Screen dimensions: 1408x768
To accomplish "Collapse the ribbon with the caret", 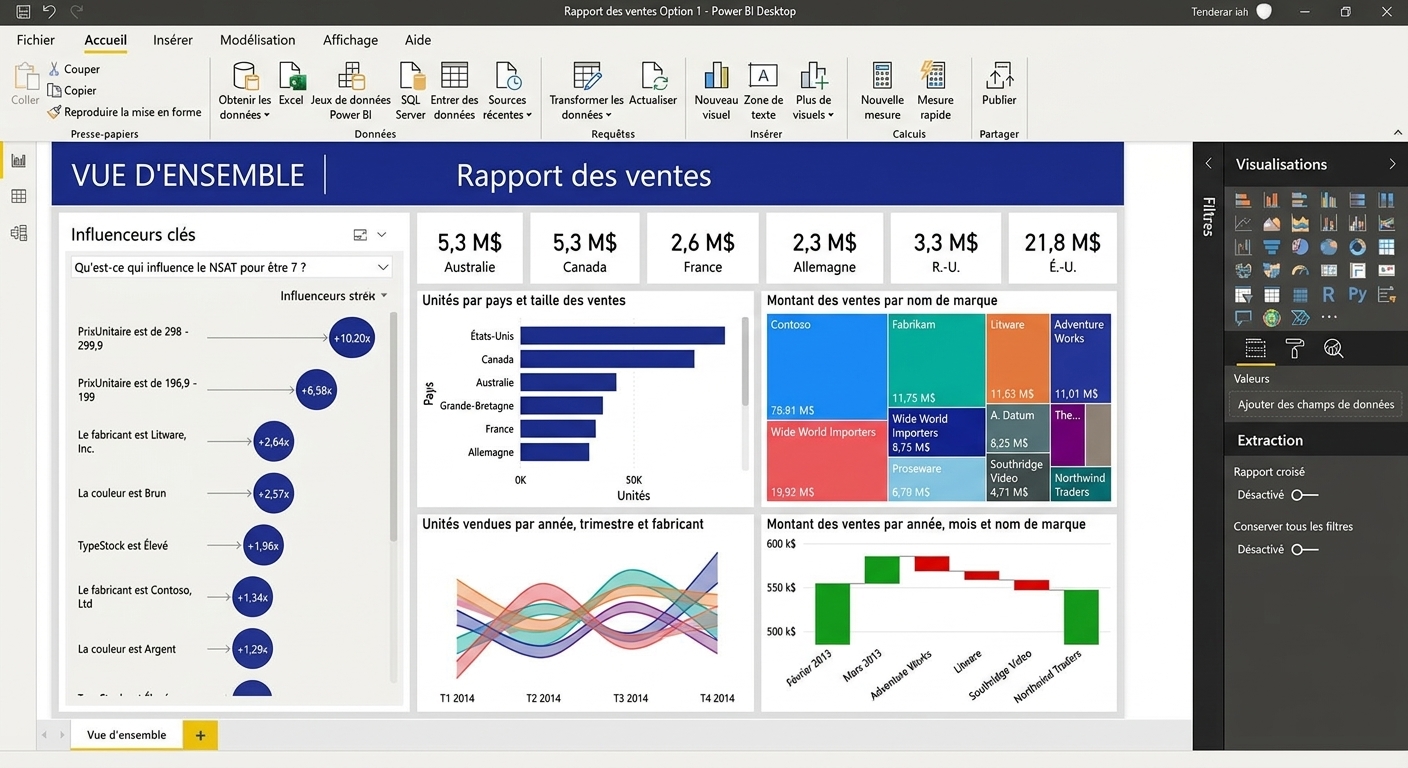I will pos(1397,133).
